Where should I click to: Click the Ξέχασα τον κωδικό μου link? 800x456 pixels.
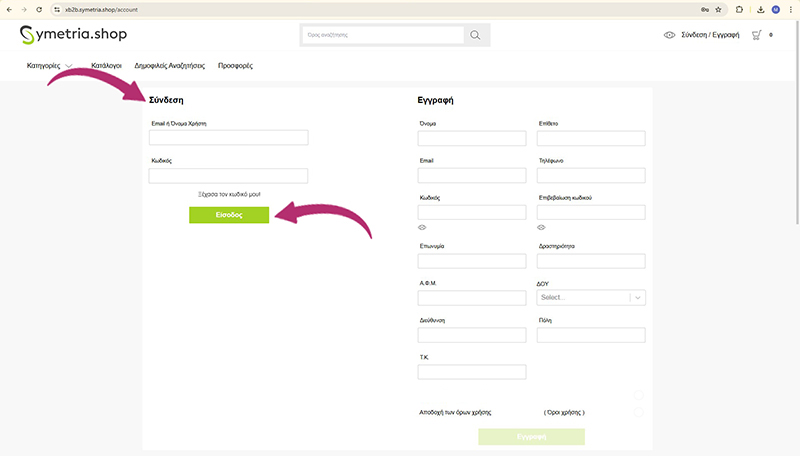229,194
